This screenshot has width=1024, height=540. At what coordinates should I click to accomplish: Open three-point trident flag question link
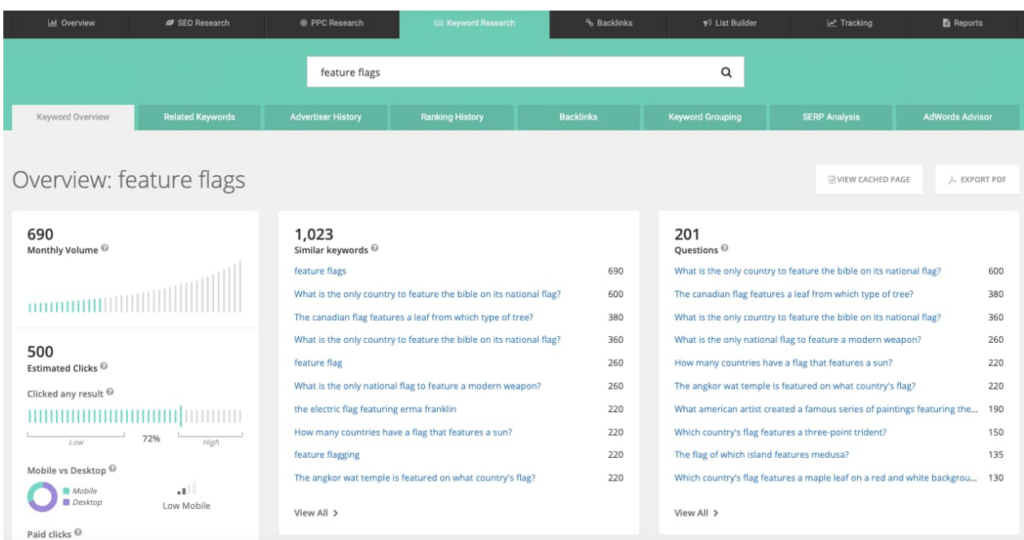coord(780,432)
